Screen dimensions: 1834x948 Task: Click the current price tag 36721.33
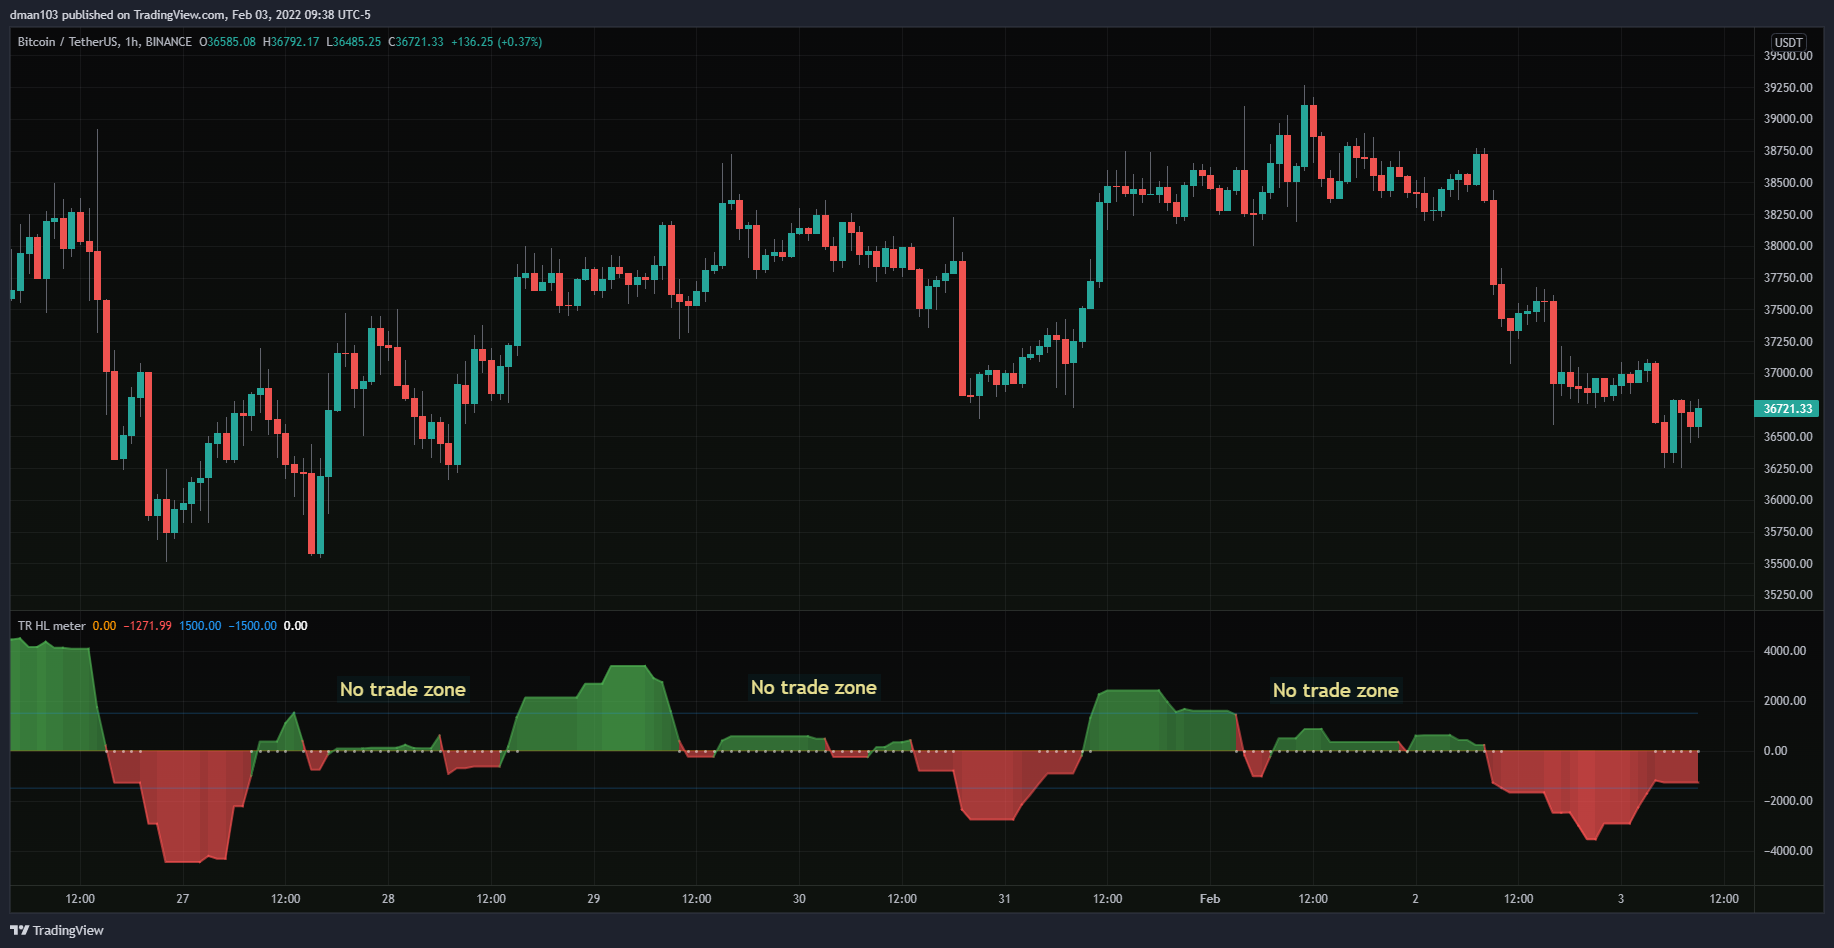1787,408
